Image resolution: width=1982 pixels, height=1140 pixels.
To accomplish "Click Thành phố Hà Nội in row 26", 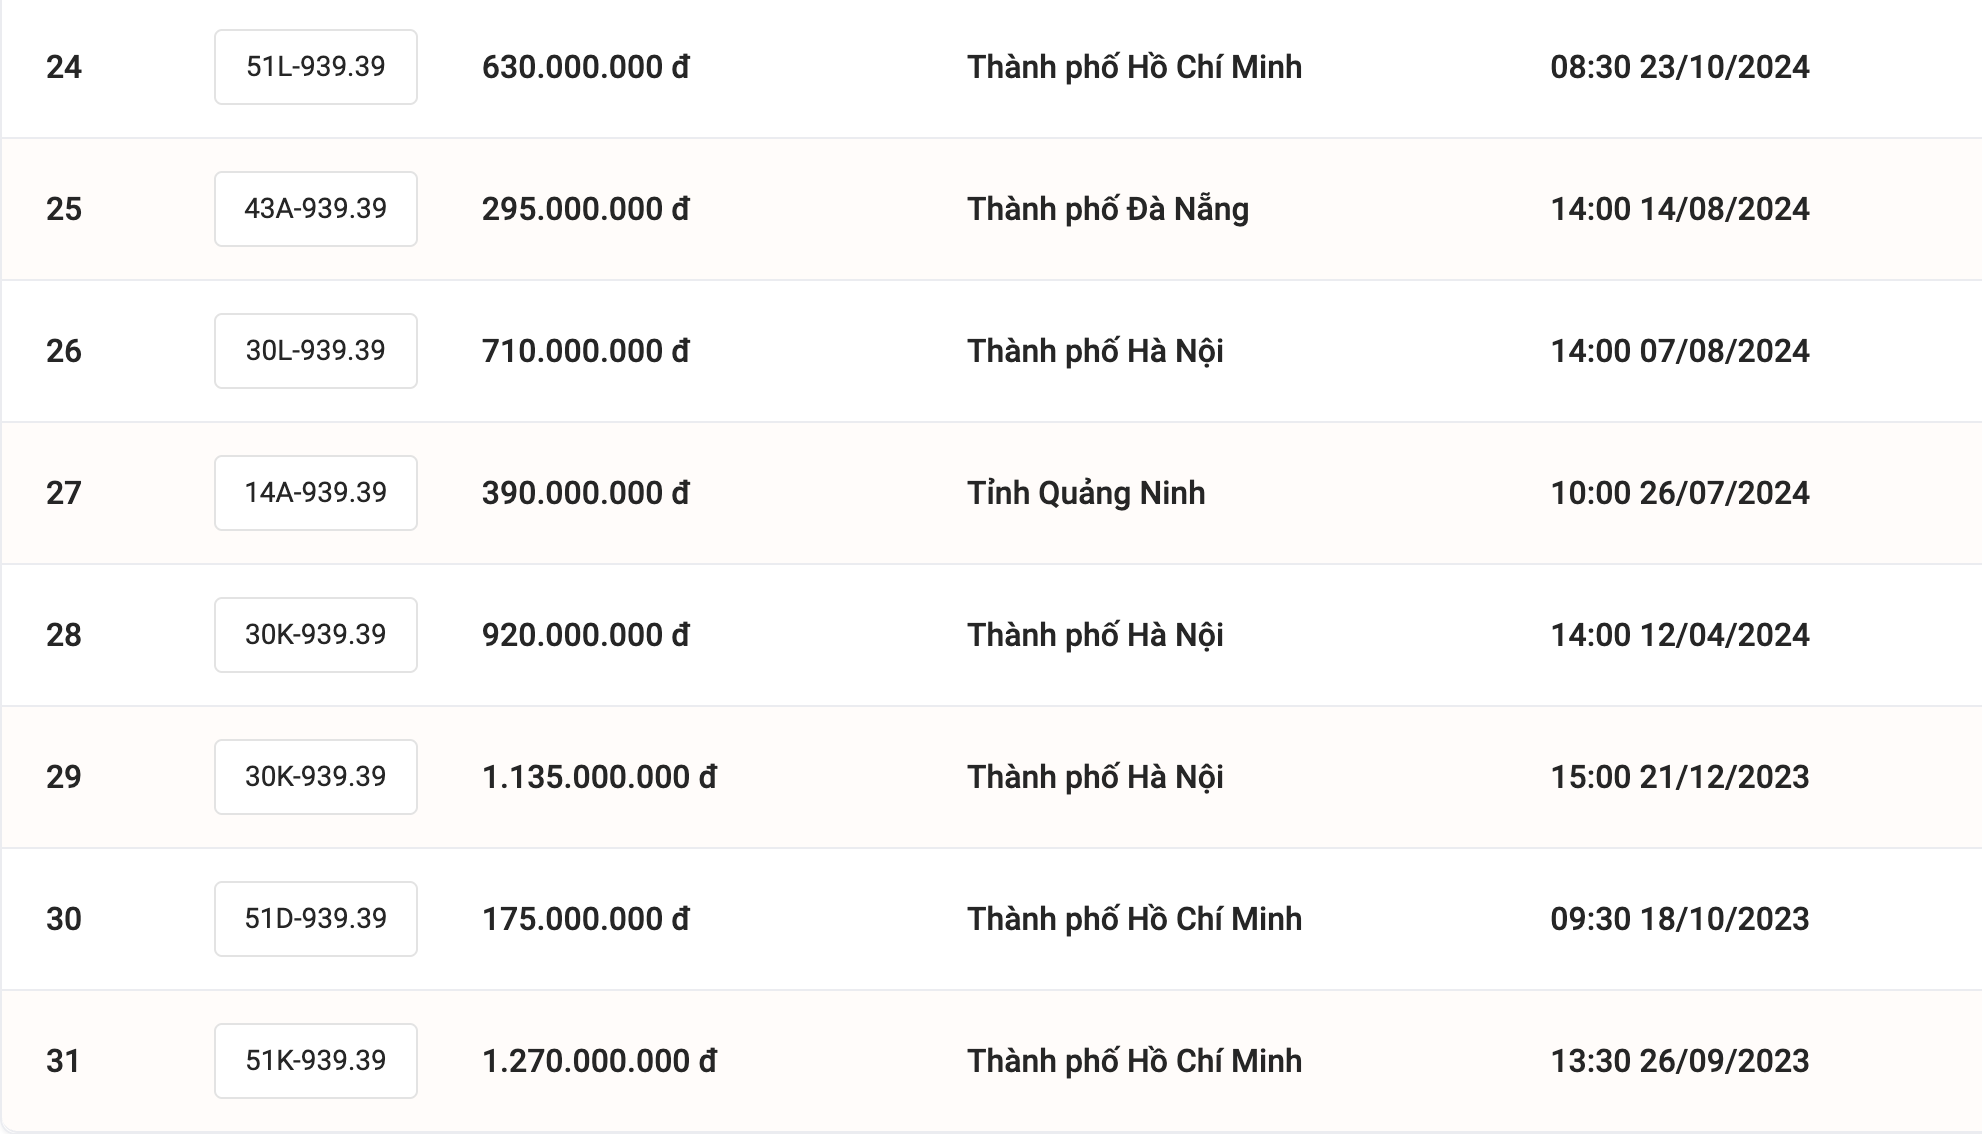I will (x=1094, y=351).
